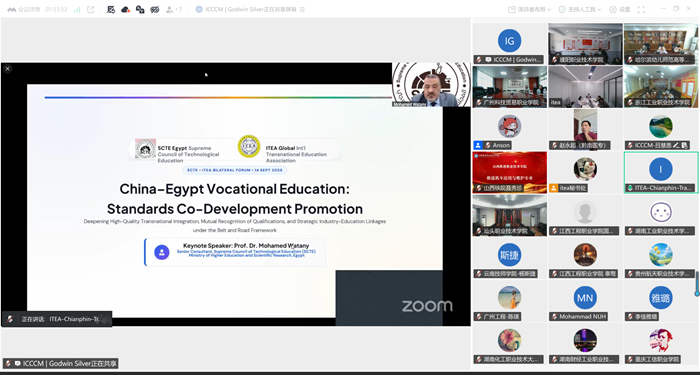This screenshot has height=375, width=700.
Task: Click muted mic icon on 广州工程-陈瑛 label
Action: 479,317
